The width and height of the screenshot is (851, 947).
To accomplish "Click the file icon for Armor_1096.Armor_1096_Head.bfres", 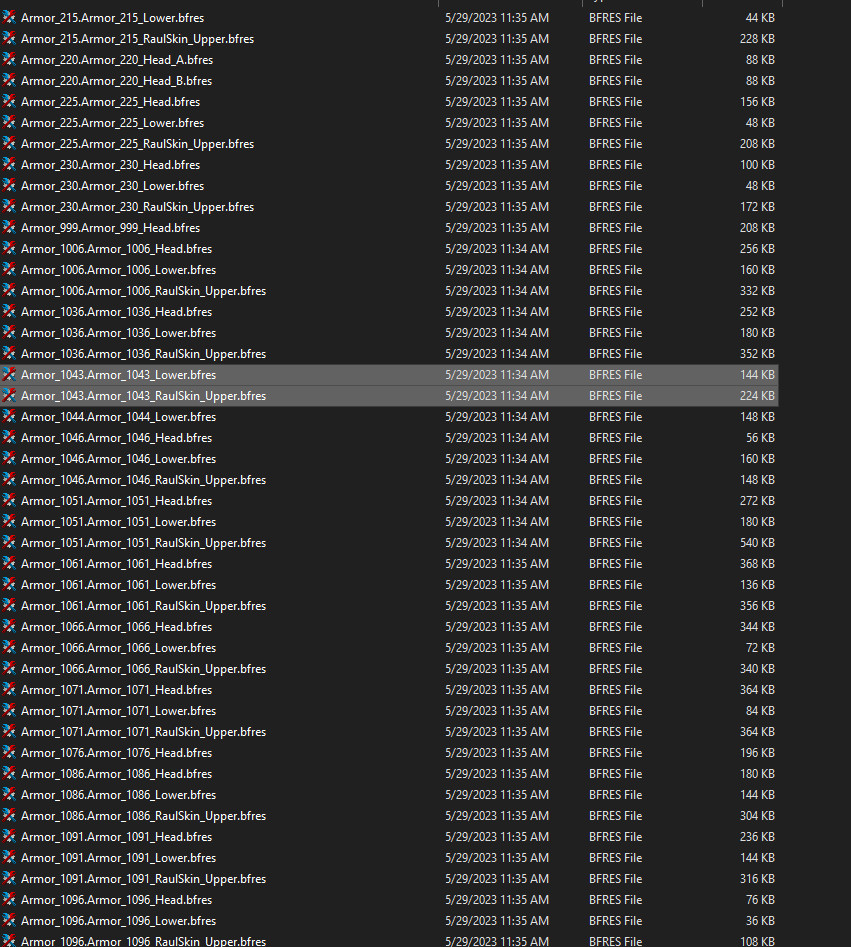I will click(x=9, y=900).
